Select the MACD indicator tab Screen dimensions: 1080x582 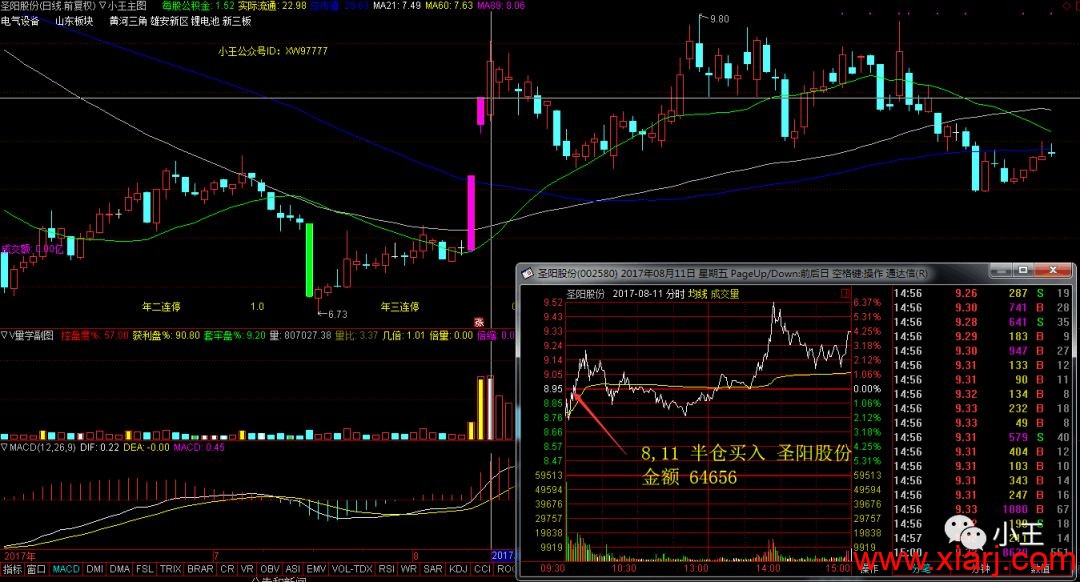pos(66,570)
